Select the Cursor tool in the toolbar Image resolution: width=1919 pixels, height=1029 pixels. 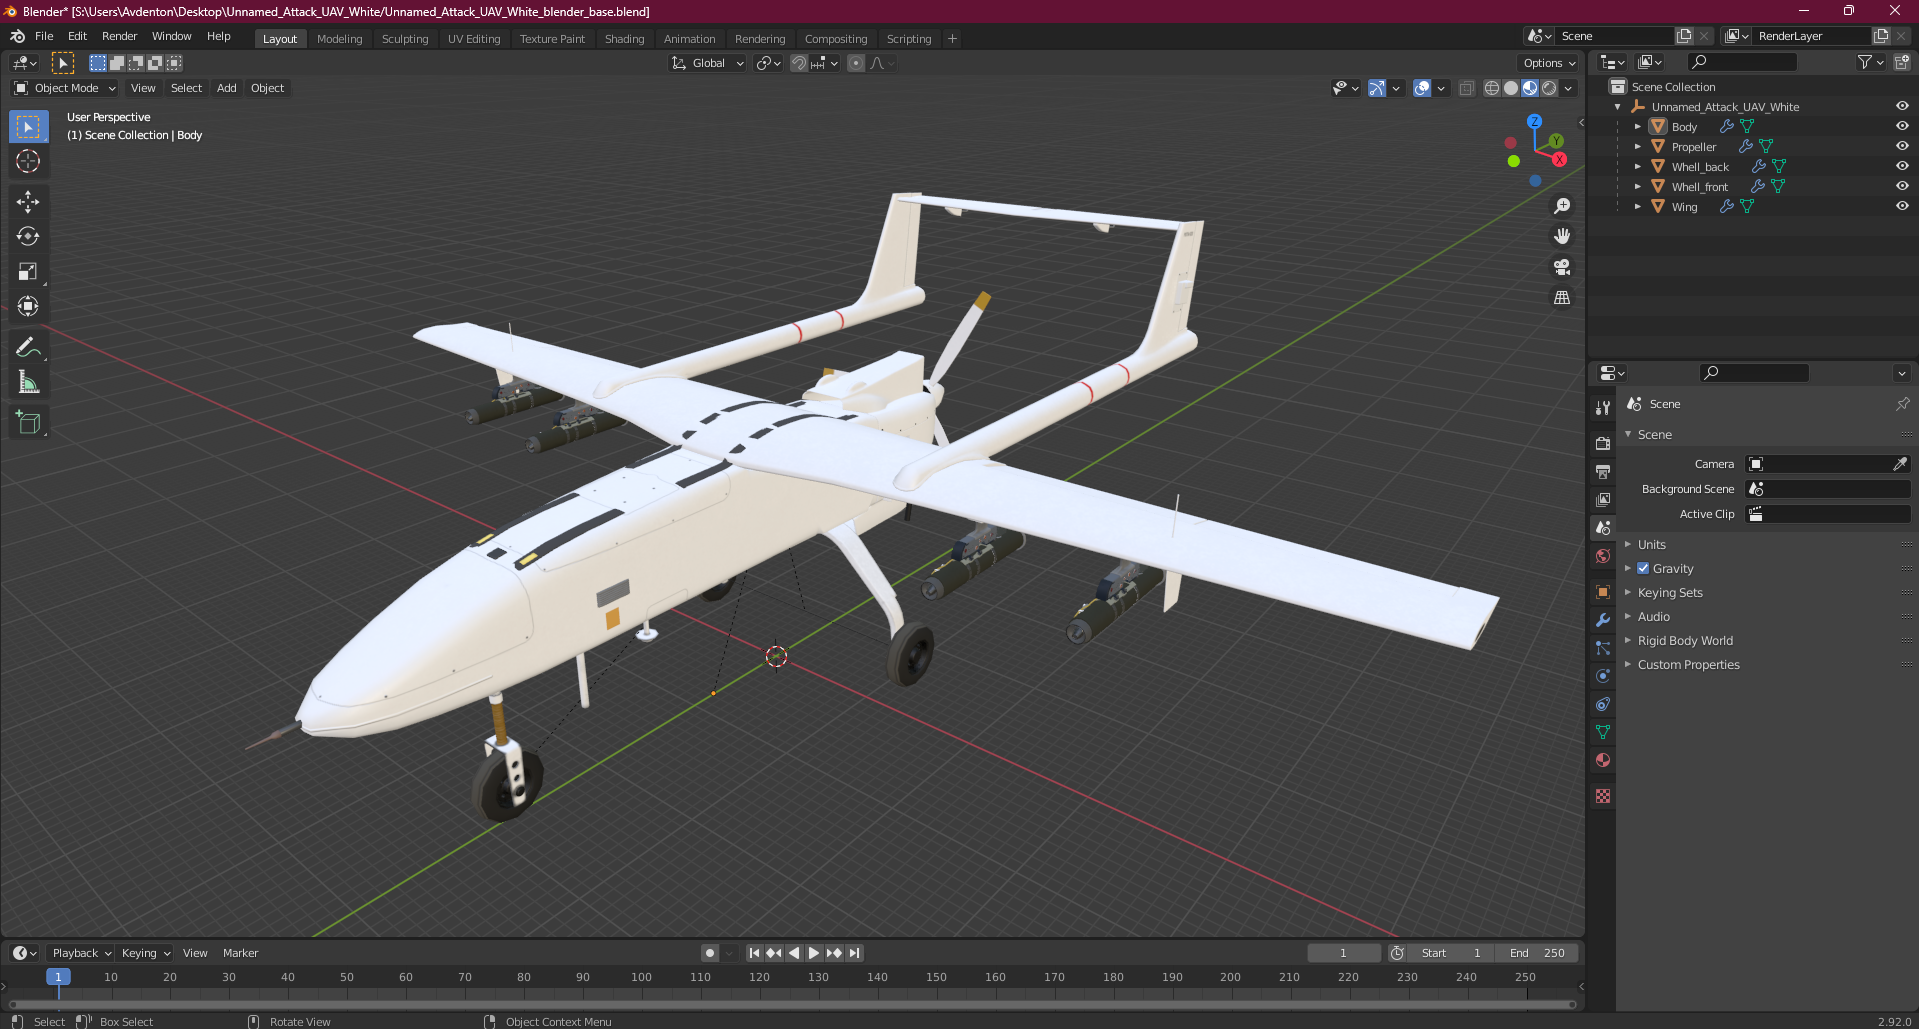tap(28, 161)
